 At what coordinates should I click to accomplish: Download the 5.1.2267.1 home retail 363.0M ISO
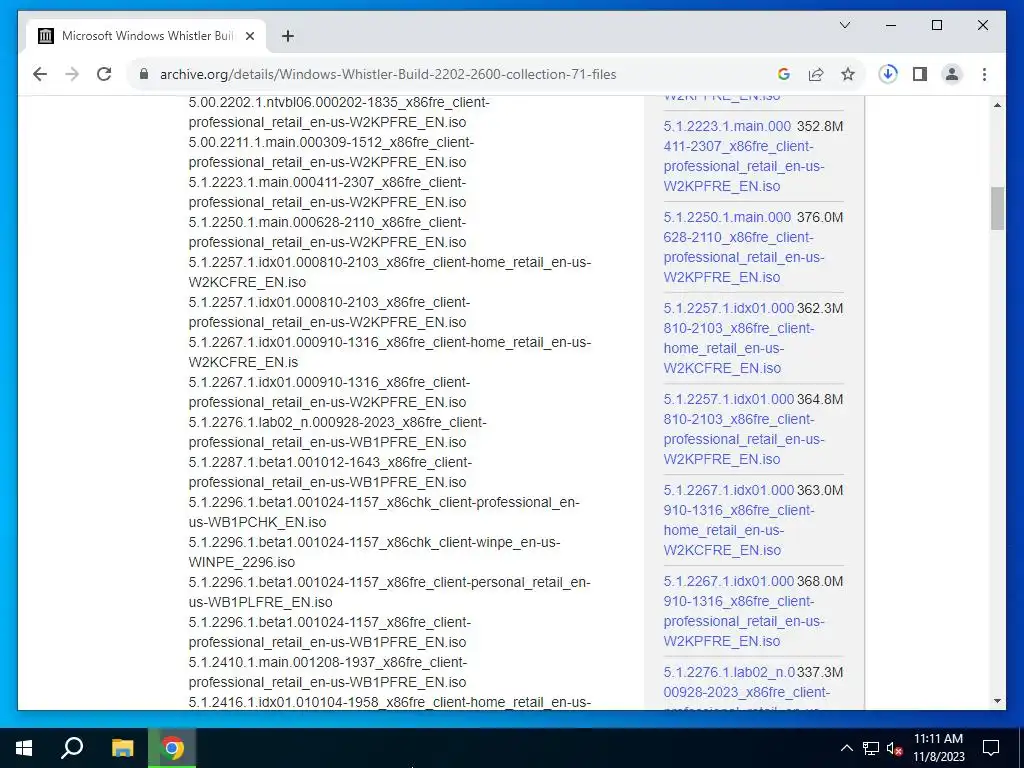pos(739,520)
